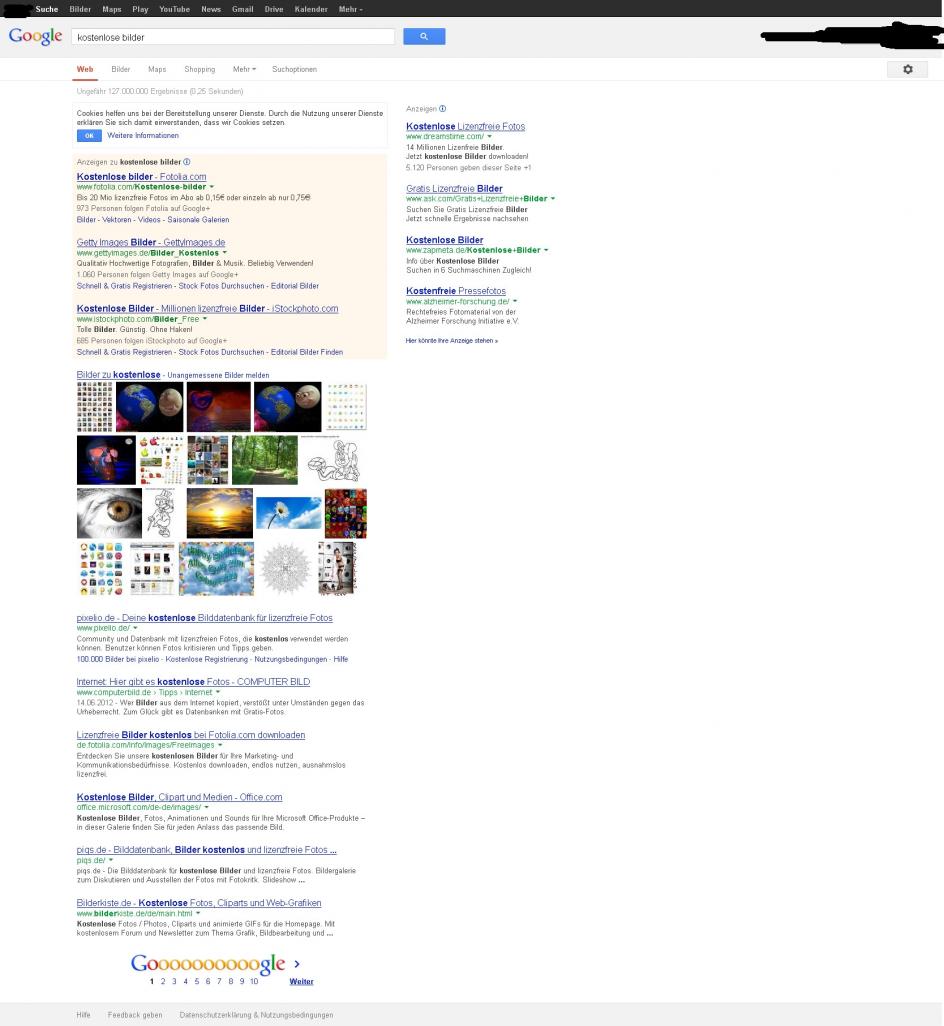Click info icon next to right-side Anzeigen
The image size is (944, 1026).
[443, 109]
